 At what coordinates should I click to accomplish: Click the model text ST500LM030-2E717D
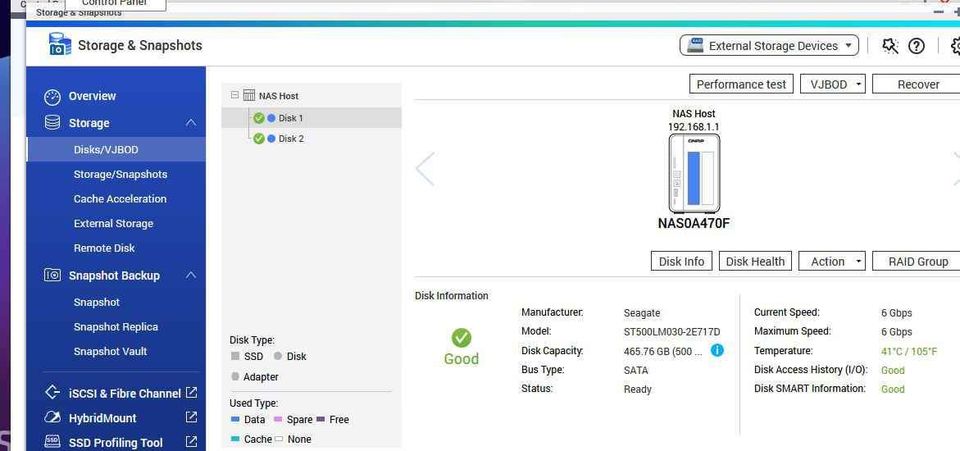tap(672, 332)
